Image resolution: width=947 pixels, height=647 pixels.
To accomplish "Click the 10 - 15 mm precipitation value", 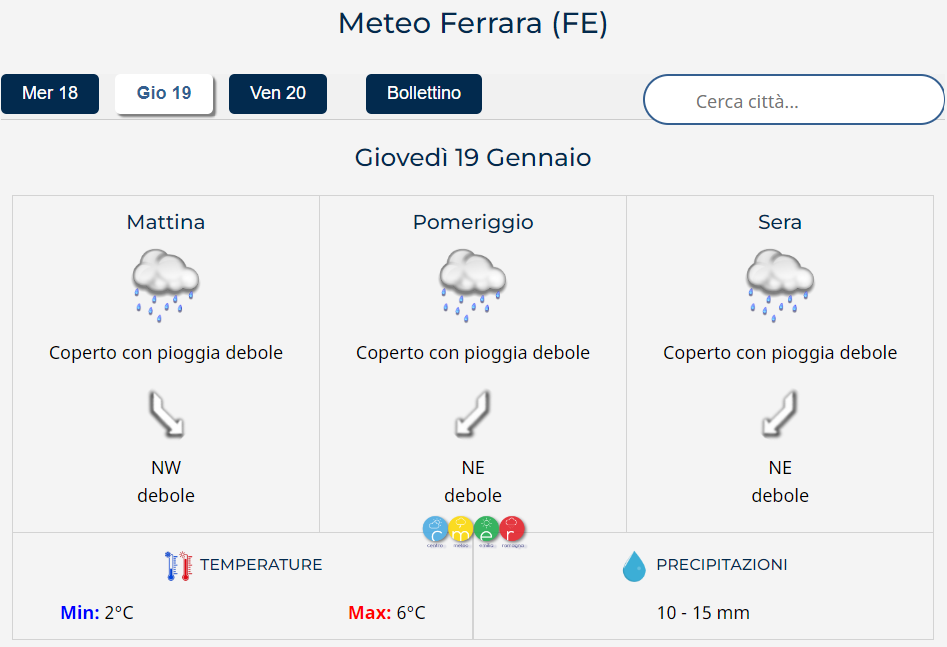I will point(703,613).
